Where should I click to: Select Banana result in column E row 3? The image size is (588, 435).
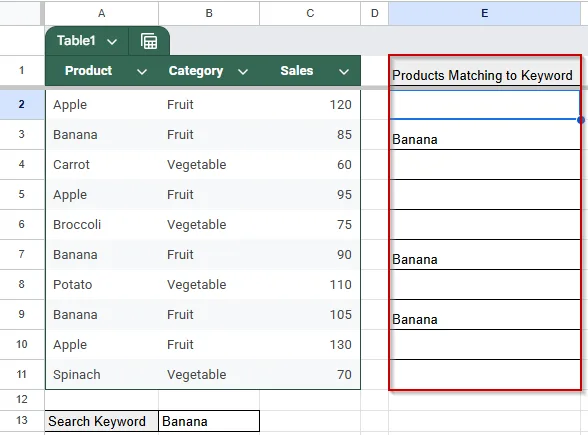(484, 135)
